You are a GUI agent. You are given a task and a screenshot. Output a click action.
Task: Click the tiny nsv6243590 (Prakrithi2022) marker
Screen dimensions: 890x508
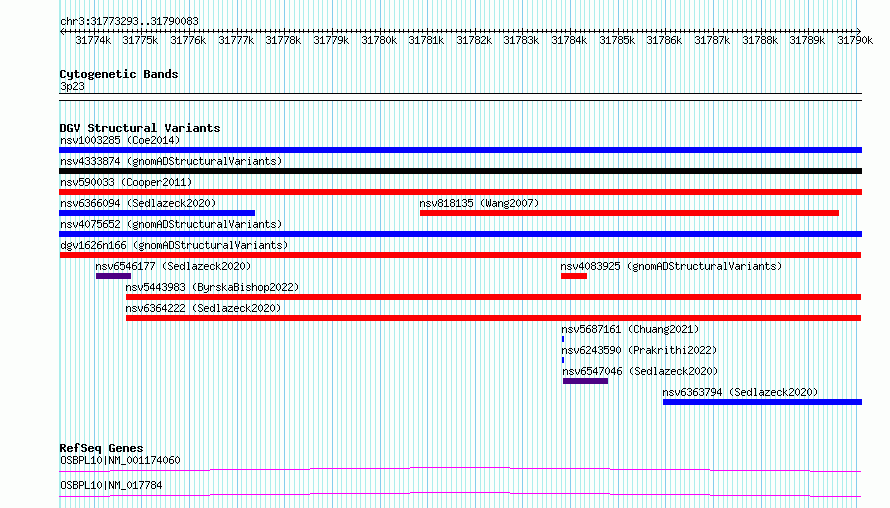[563, 360]
